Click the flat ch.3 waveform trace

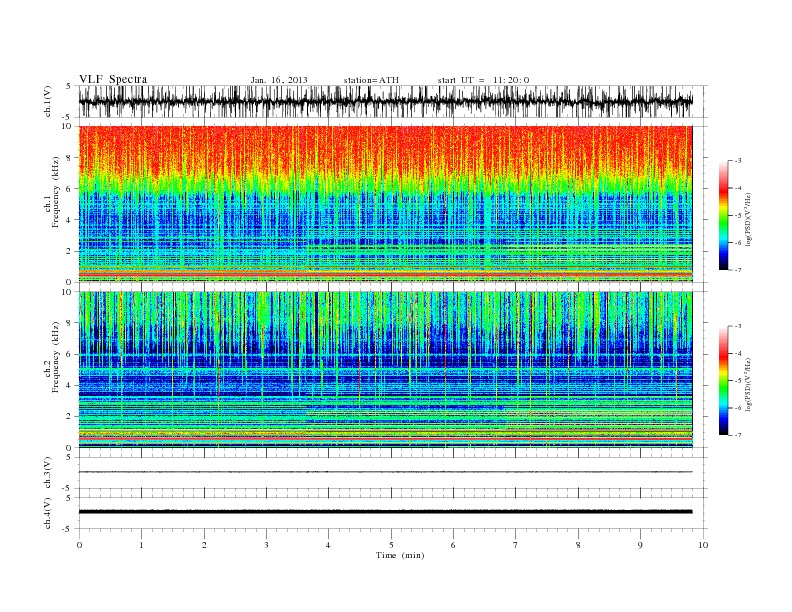pyautogui.click(x=386, y=472)
